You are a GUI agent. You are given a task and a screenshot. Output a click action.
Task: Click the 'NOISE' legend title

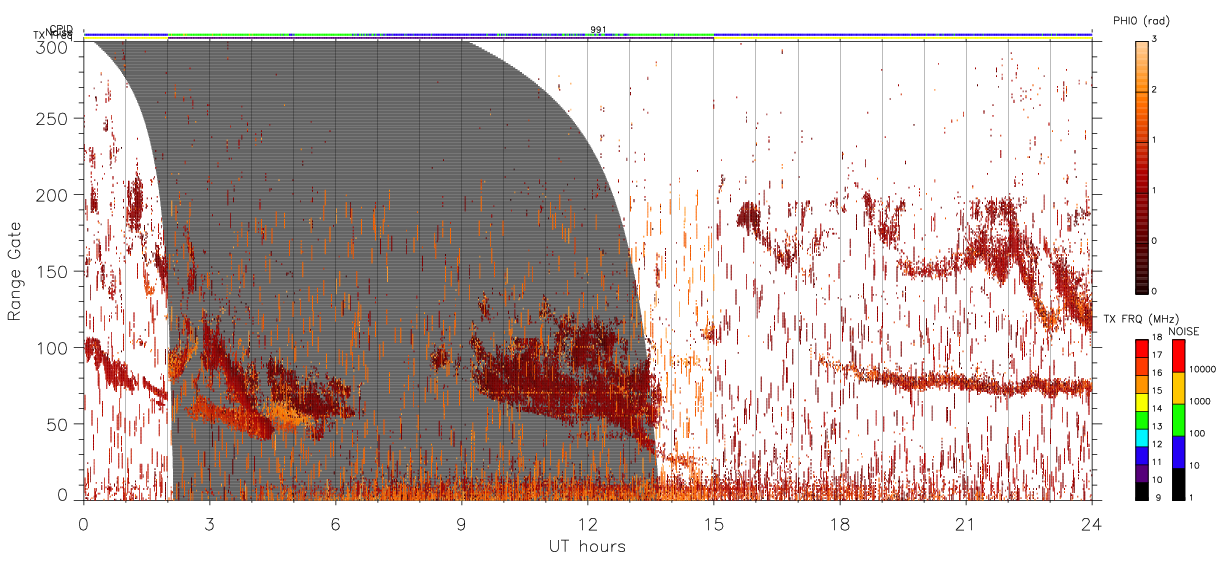point(1185,331)
